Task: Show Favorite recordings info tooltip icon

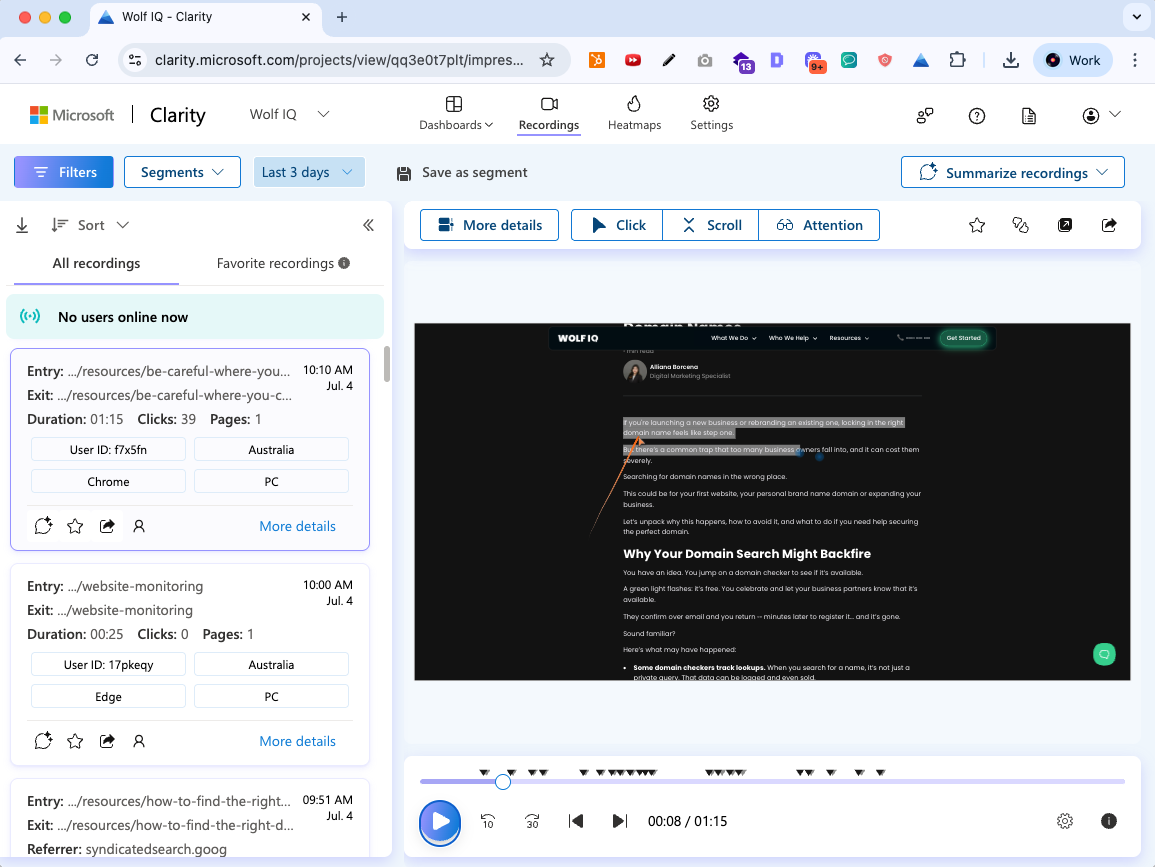Action: coord(344,263)
